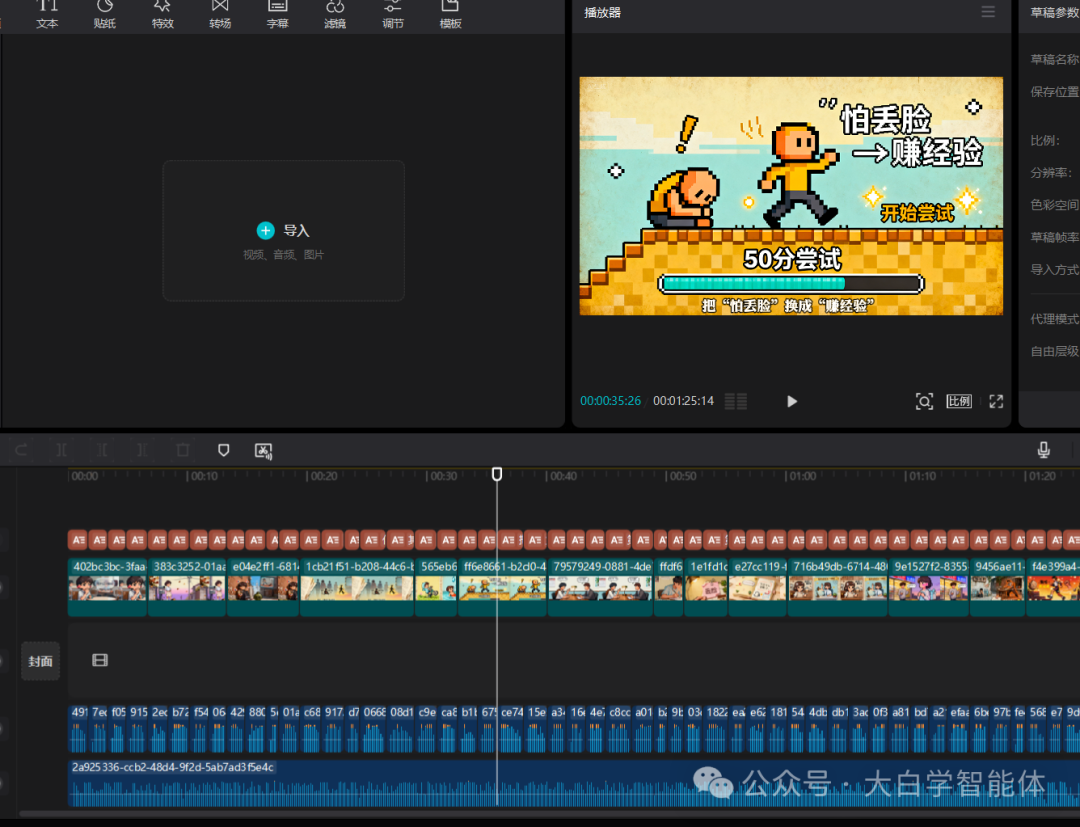
Task: Select video clip 9456ae11
Action: pyautogui.click(x=998, y=587)
